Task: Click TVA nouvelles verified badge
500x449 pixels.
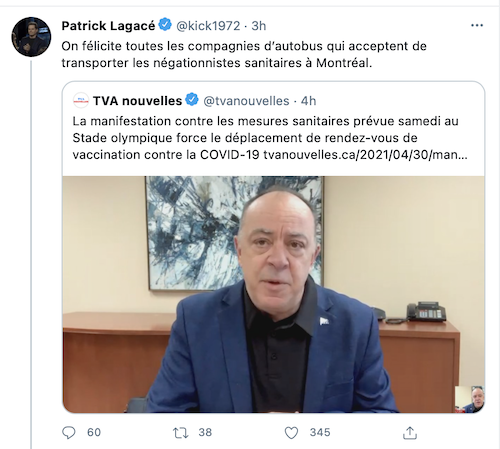Action: 192,100
